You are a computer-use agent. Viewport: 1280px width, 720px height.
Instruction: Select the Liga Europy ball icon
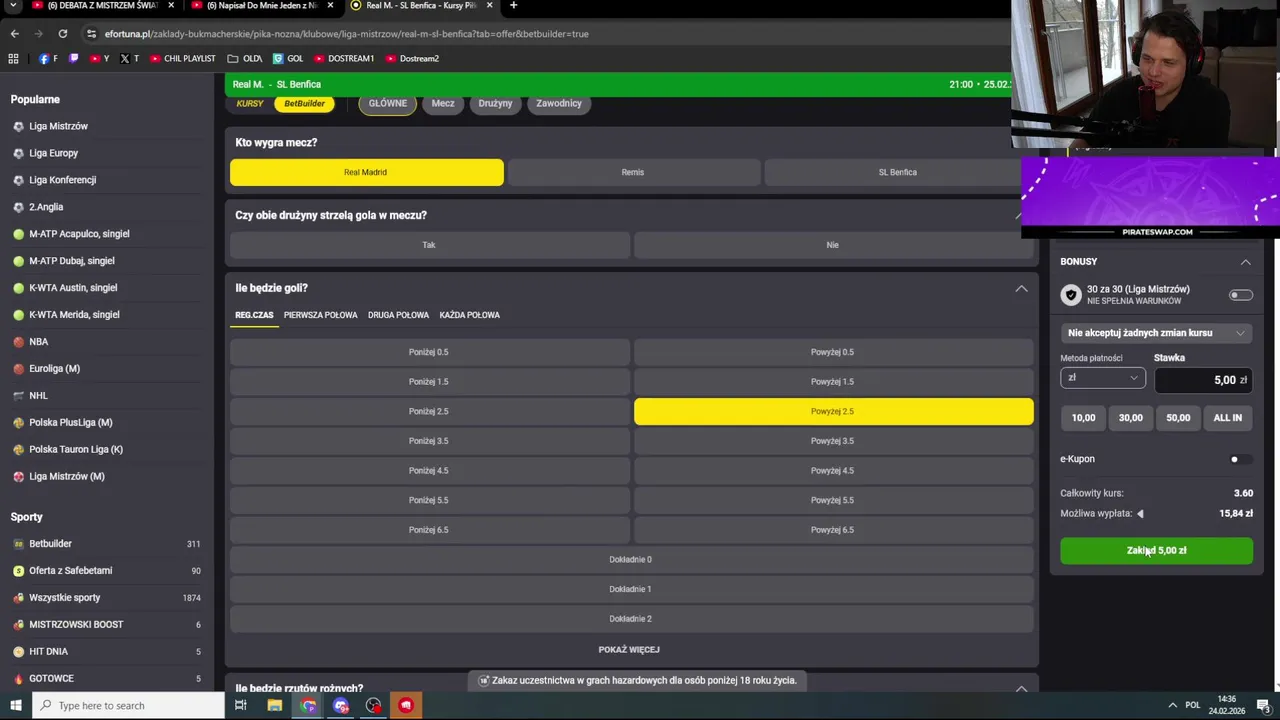(18, 154)
